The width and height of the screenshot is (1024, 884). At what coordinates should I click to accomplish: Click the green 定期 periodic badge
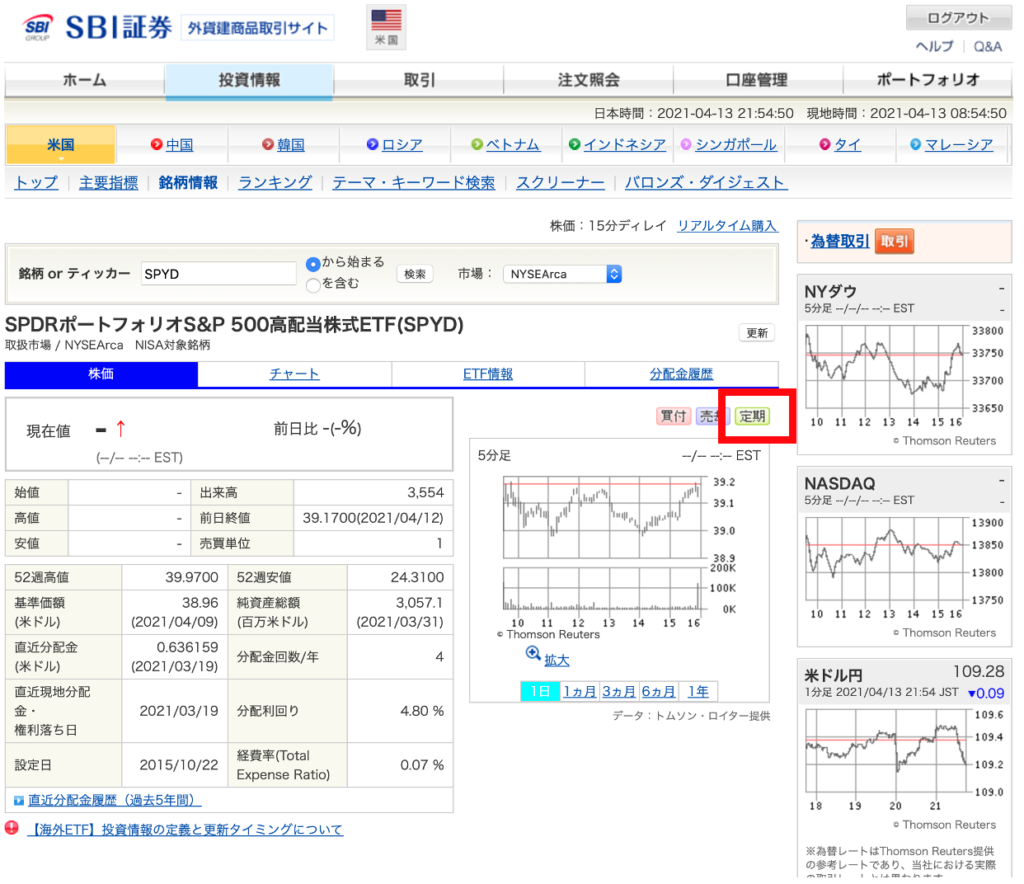(x=752, y=416)
